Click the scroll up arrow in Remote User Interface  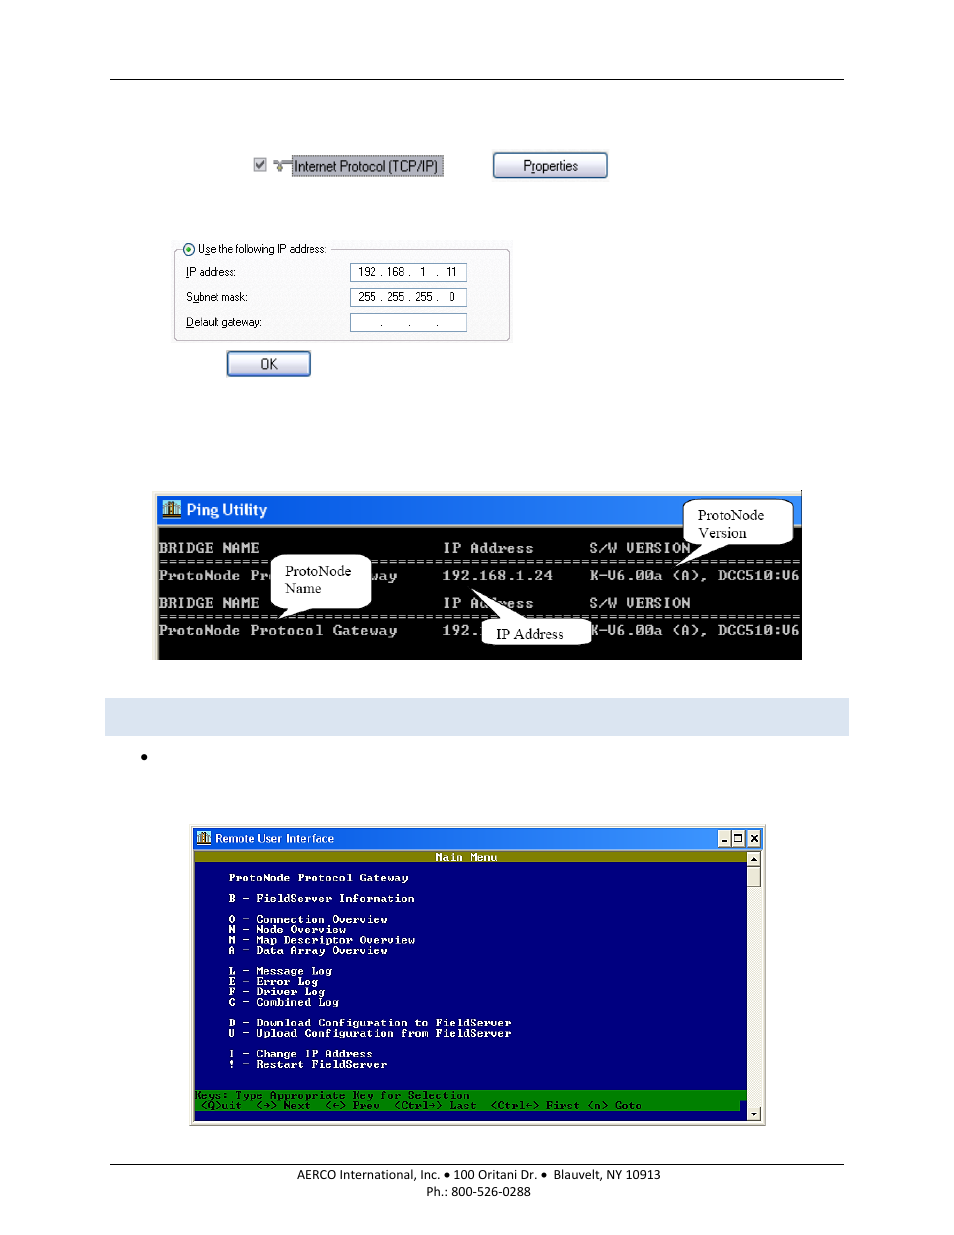tap(754, 859)
